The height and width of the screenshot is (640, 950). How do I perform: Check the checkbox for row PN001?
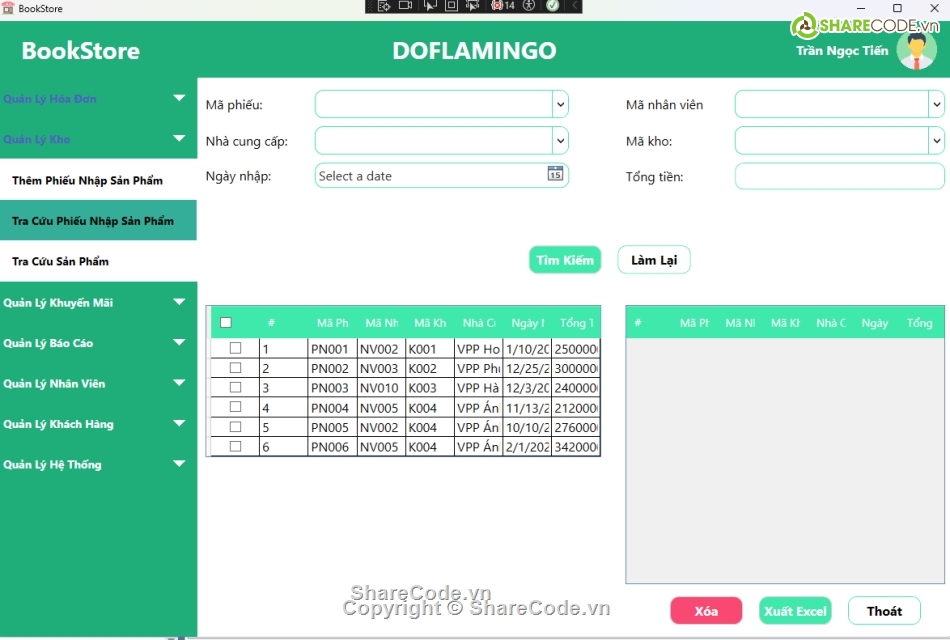coord(235,347)
